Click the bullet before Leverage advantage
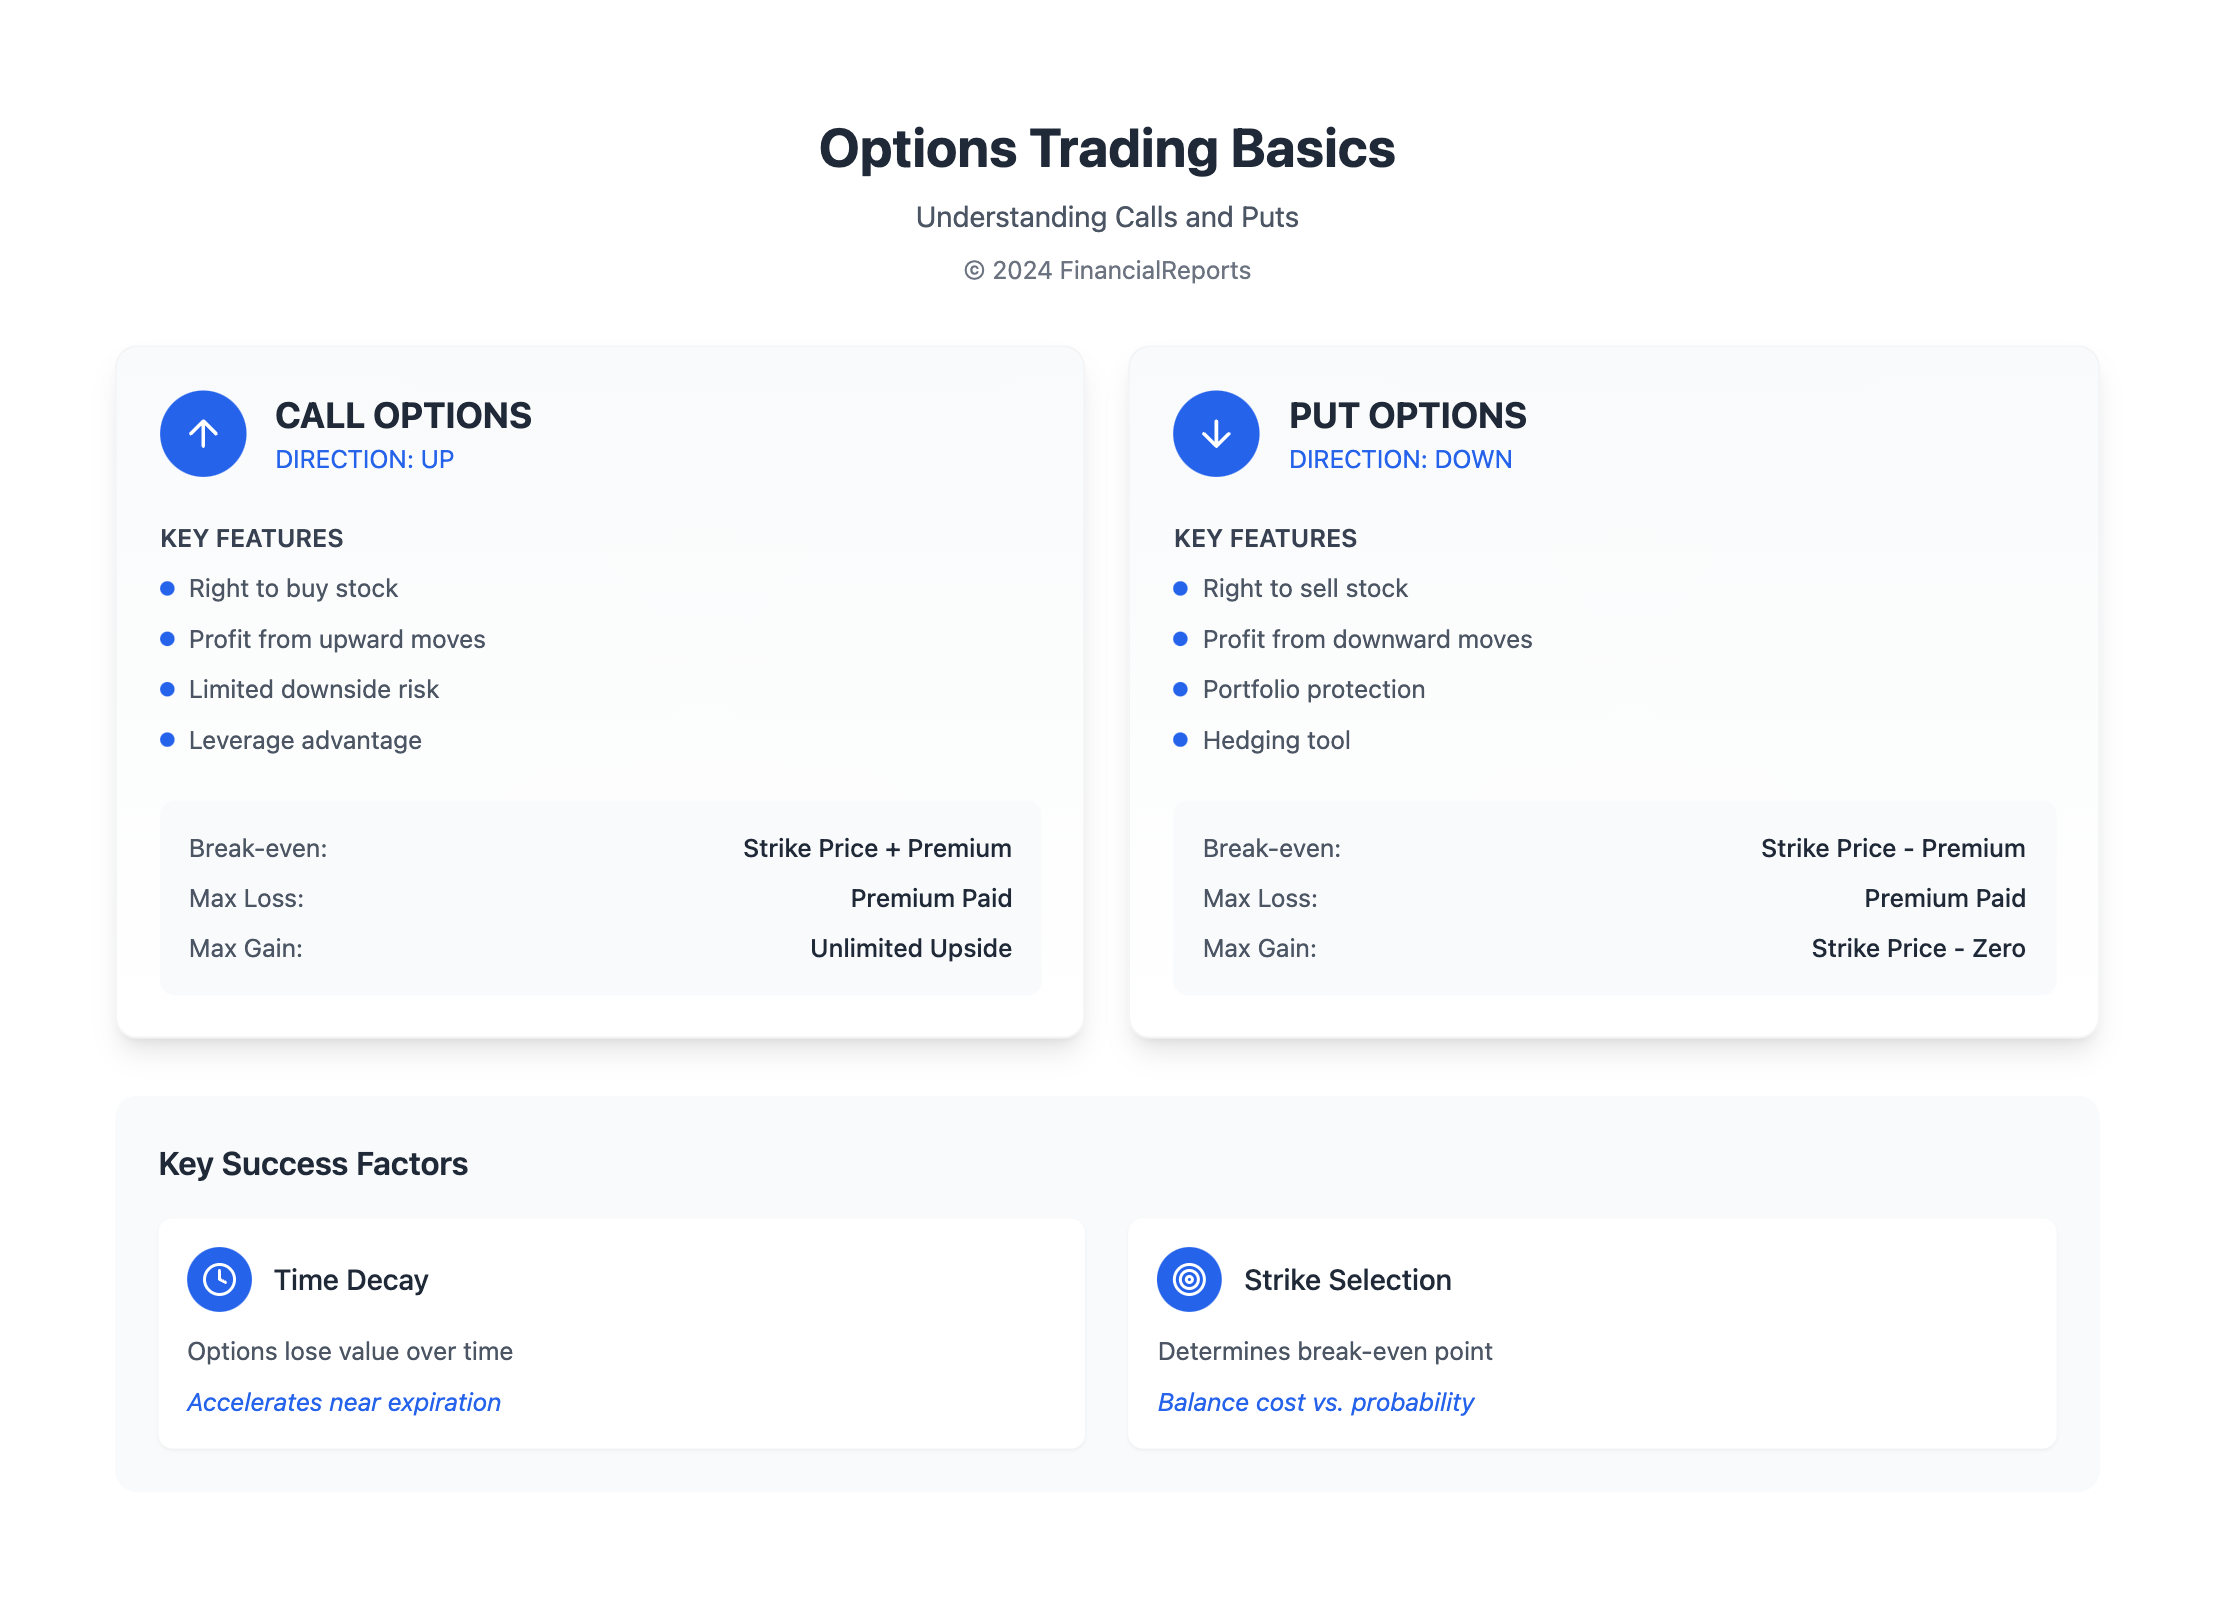Screen dimensions: 2215x1607 [168, 740]
